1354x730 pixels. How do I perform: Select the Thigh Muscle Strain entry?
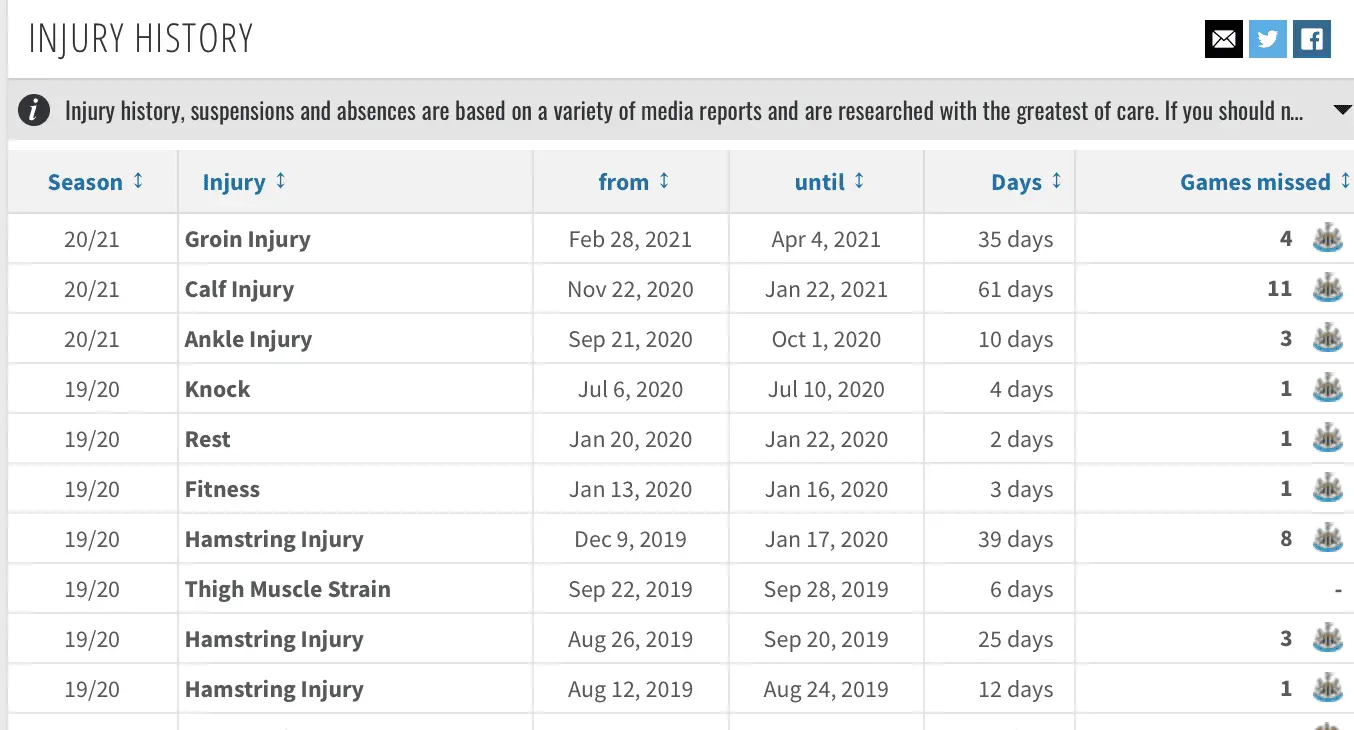tap(287, 589)
